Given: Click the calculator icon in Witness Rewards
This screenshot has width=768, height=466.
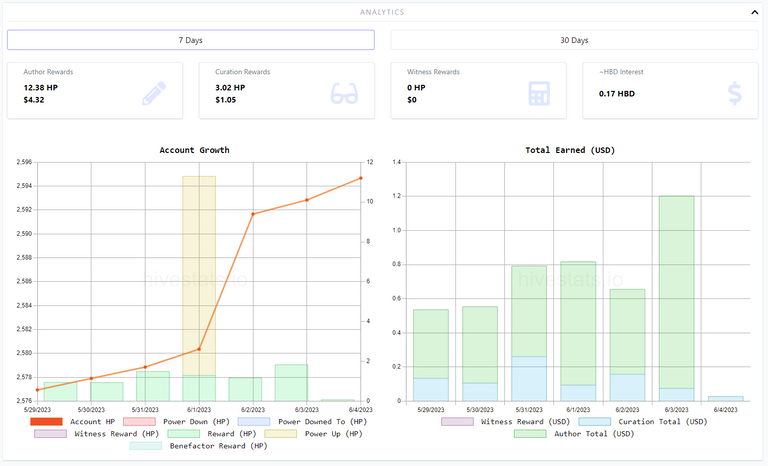Looking at the screenshot, I should click(539, 93).
